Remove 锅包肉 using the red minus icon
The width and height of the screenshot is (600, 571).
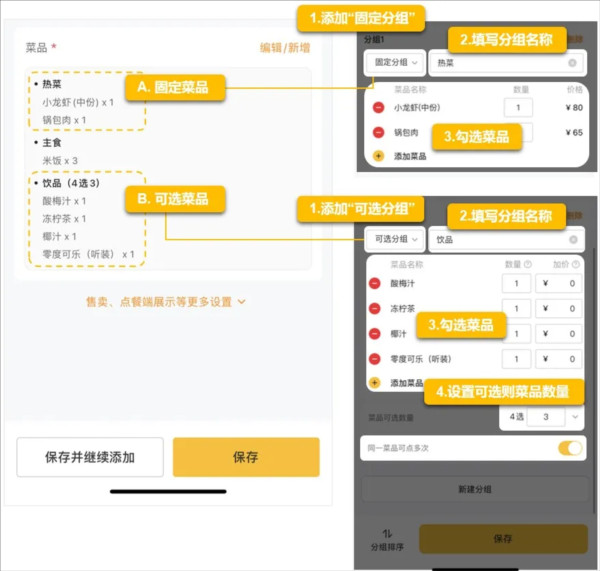pos(378,132)
